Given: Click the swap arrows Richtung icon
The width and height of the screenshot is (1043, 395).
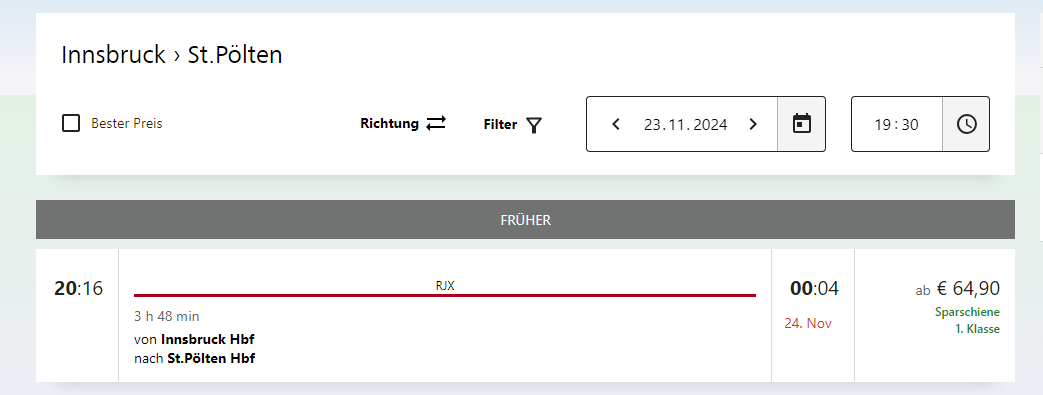Looking at the screenshot, I should (x=436, y=124).
